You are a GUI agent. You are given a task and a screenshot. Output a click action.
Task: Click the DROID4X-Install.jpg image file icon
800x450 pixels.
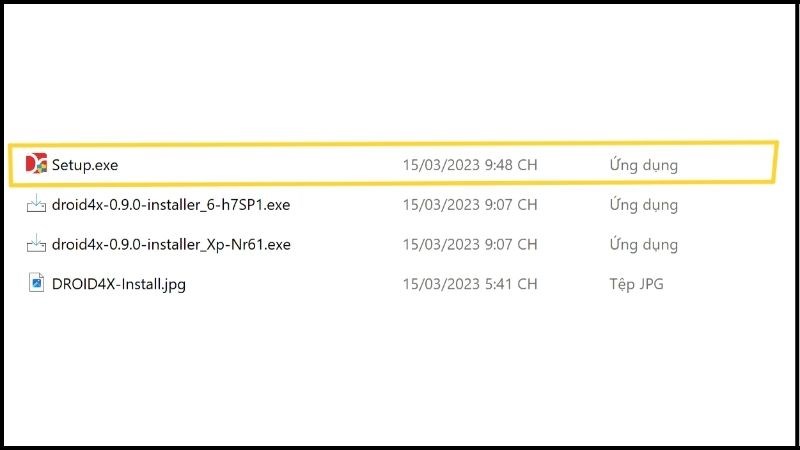pos(36,284)
